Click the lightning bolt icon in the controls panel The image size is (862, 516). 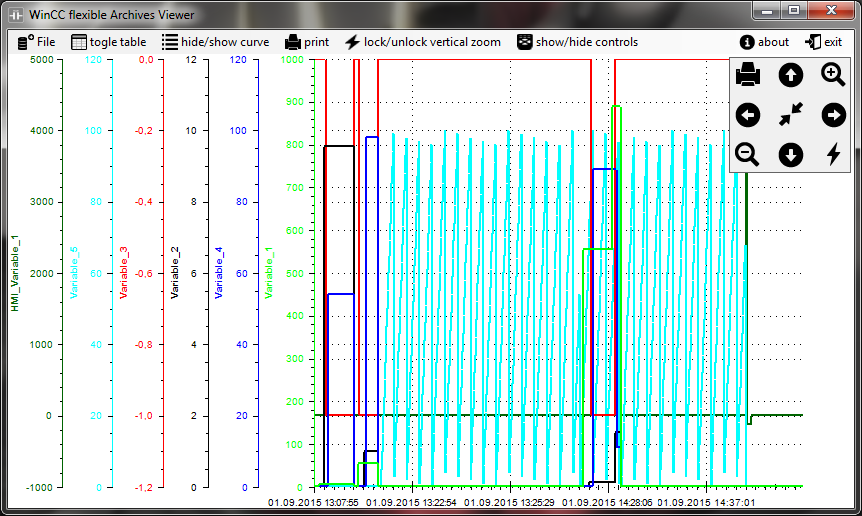(833, 154)
